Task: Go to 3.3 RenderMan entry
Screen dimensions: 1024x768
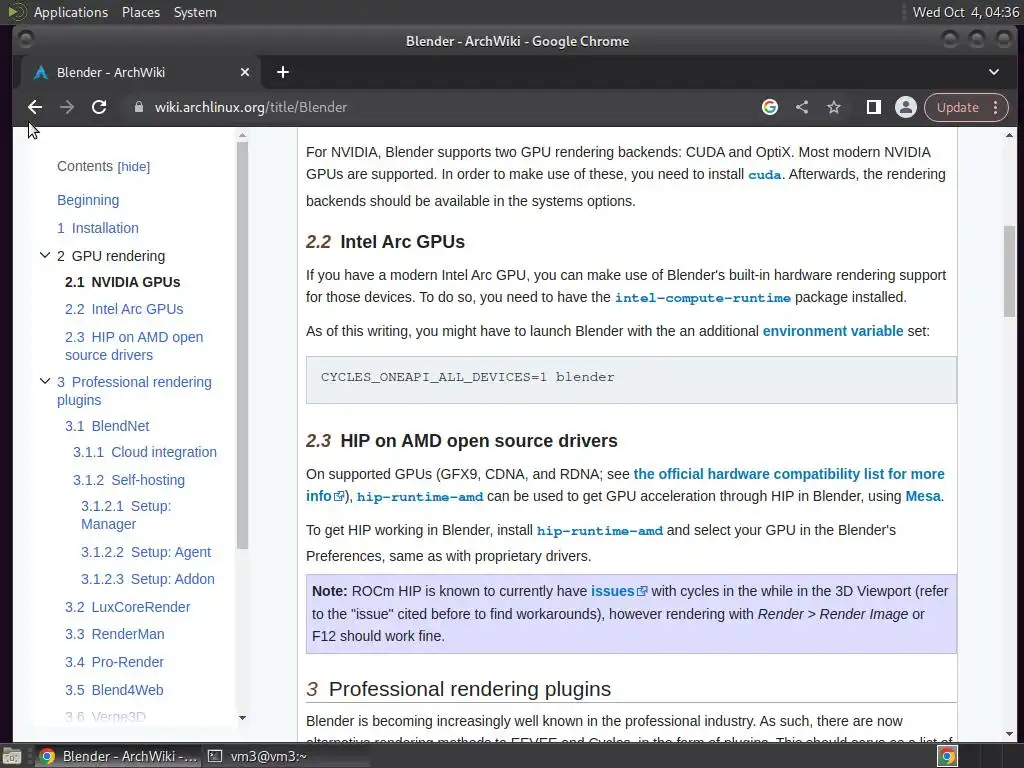Action: click(114, 634)
